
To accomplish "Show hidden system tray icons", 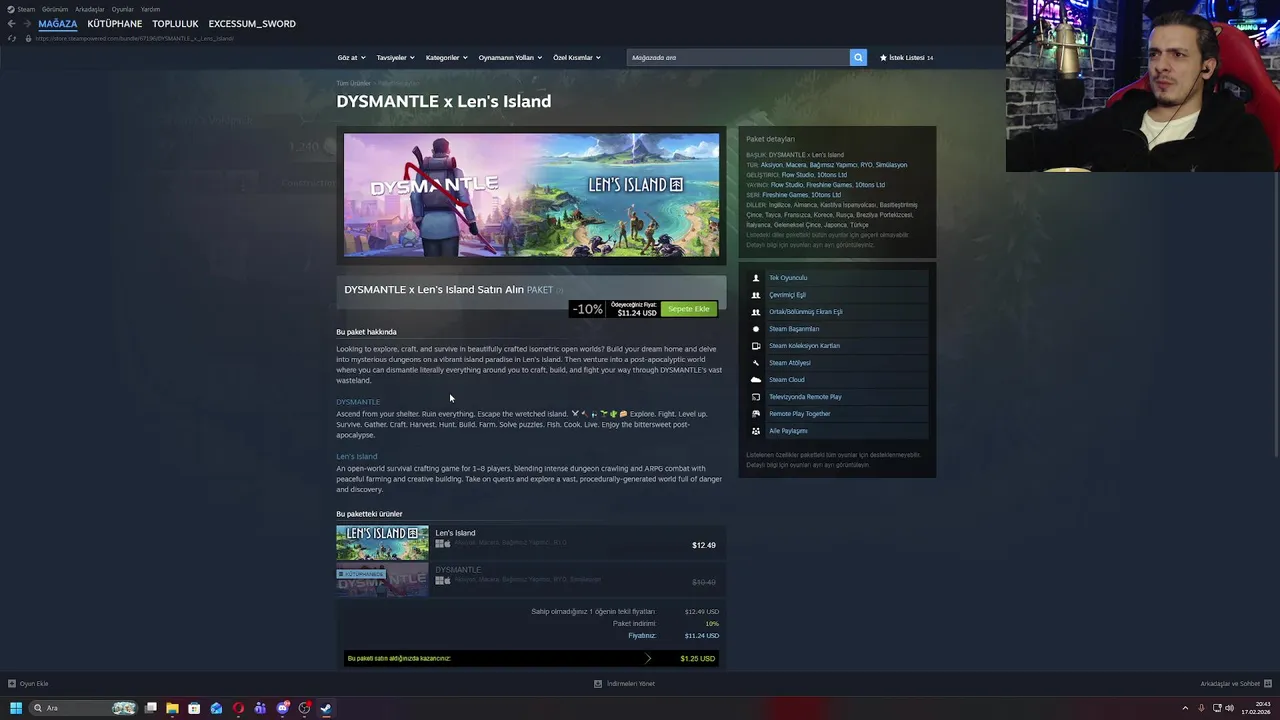I will tap(1187, 708).
